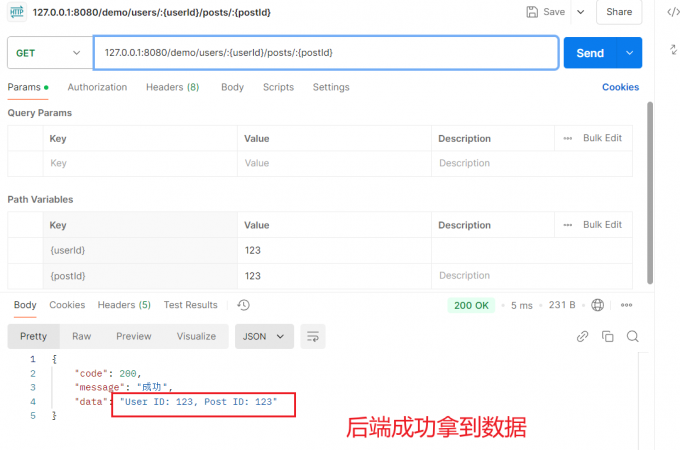Click the network globe icon

[x=598, y=305]
